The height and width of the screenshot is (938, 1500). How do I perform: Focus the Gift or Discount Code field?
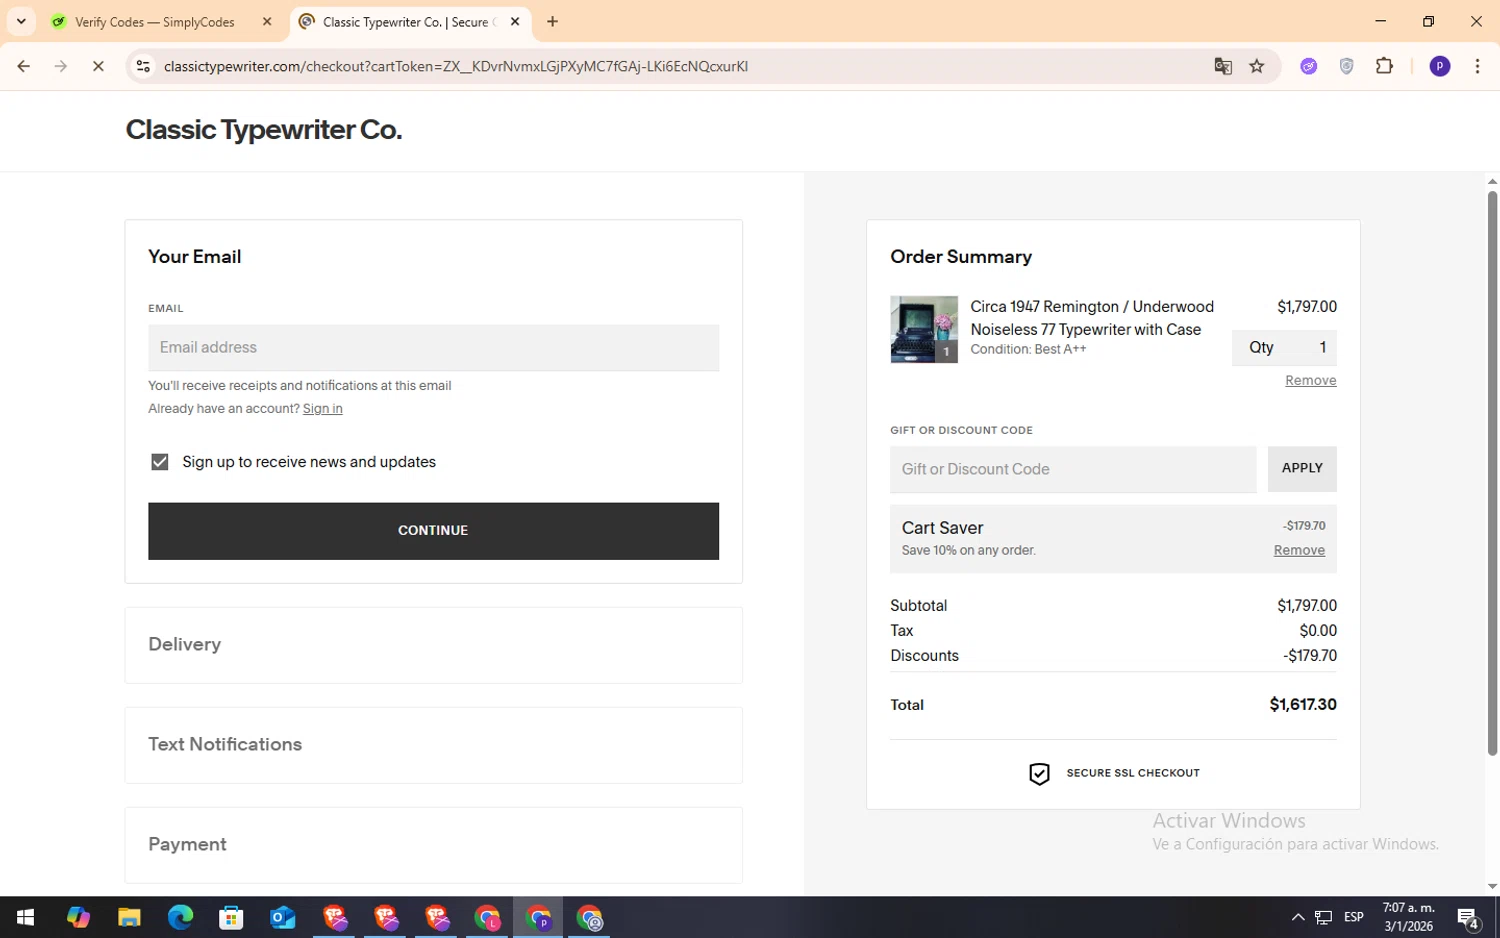click(1073, 469)
